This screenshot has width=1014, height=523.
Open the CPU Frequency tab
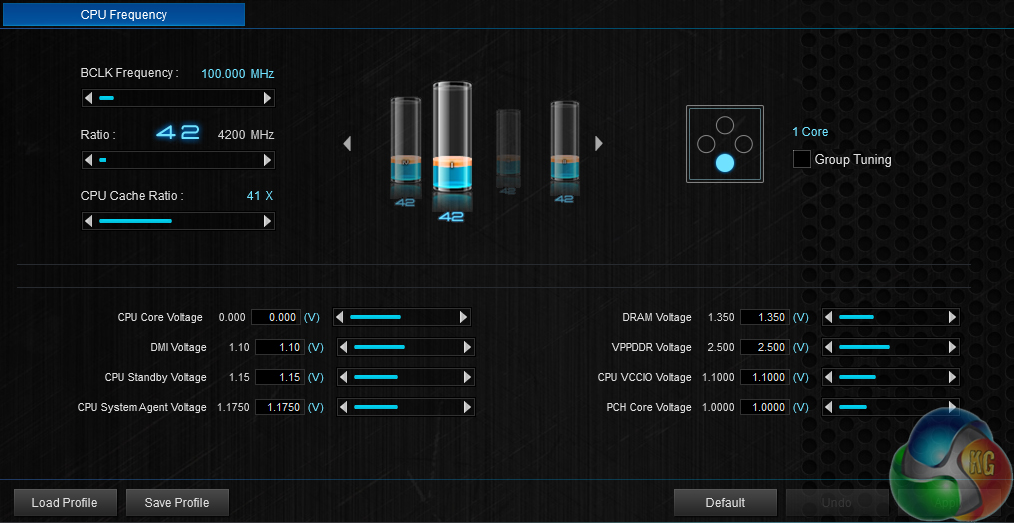coord(123,14)
